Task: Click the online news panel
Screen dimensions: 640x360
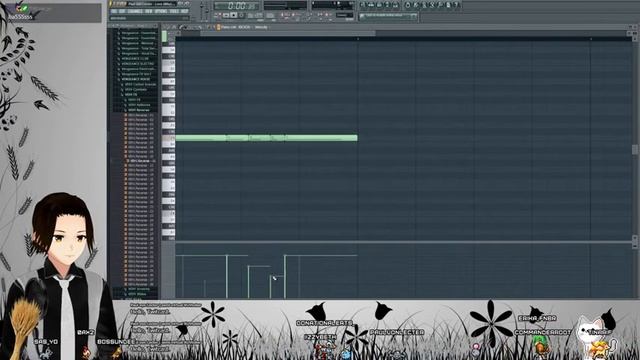Action: pos(388,16)
